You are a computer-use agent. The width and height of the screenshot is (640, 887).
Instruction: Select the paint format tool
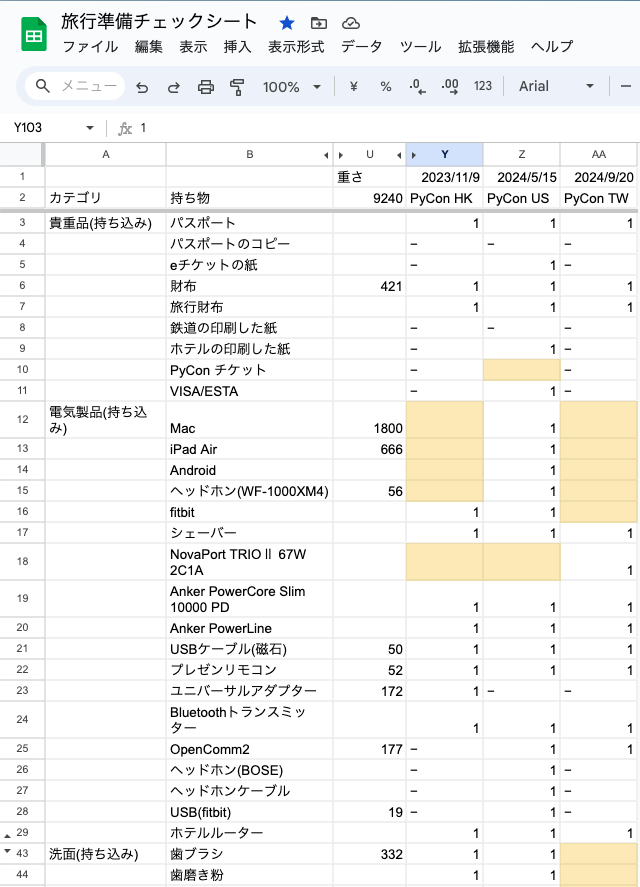click(x=237, y=87)
